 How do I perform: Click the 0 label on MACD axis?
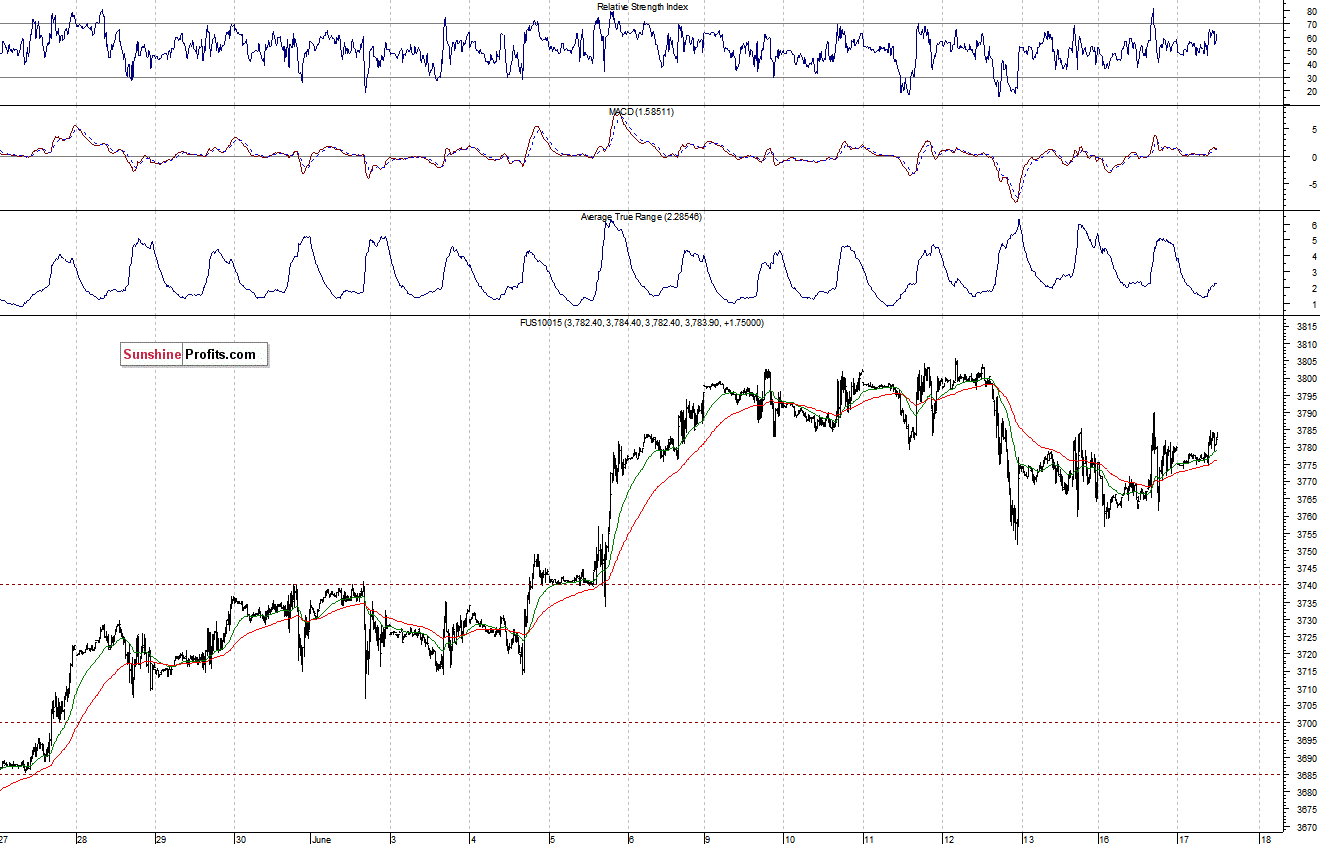point(1312,157)
